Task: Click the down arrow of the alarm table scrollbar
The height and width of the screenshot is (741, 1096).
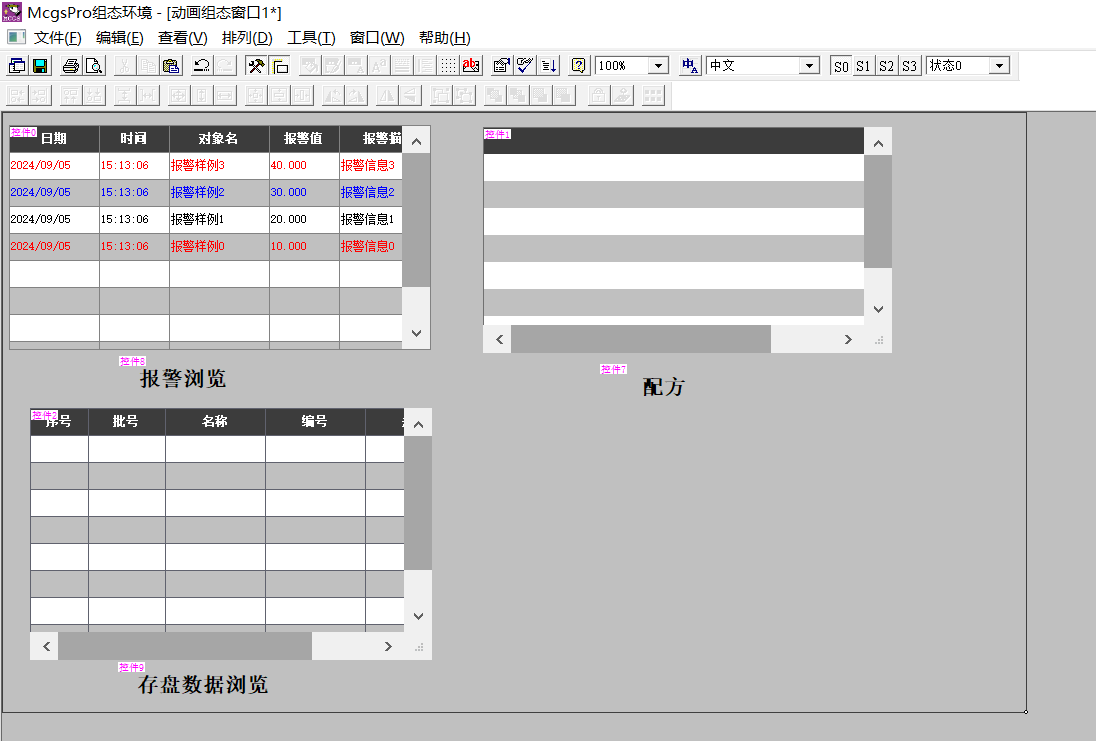Action: 417,333
